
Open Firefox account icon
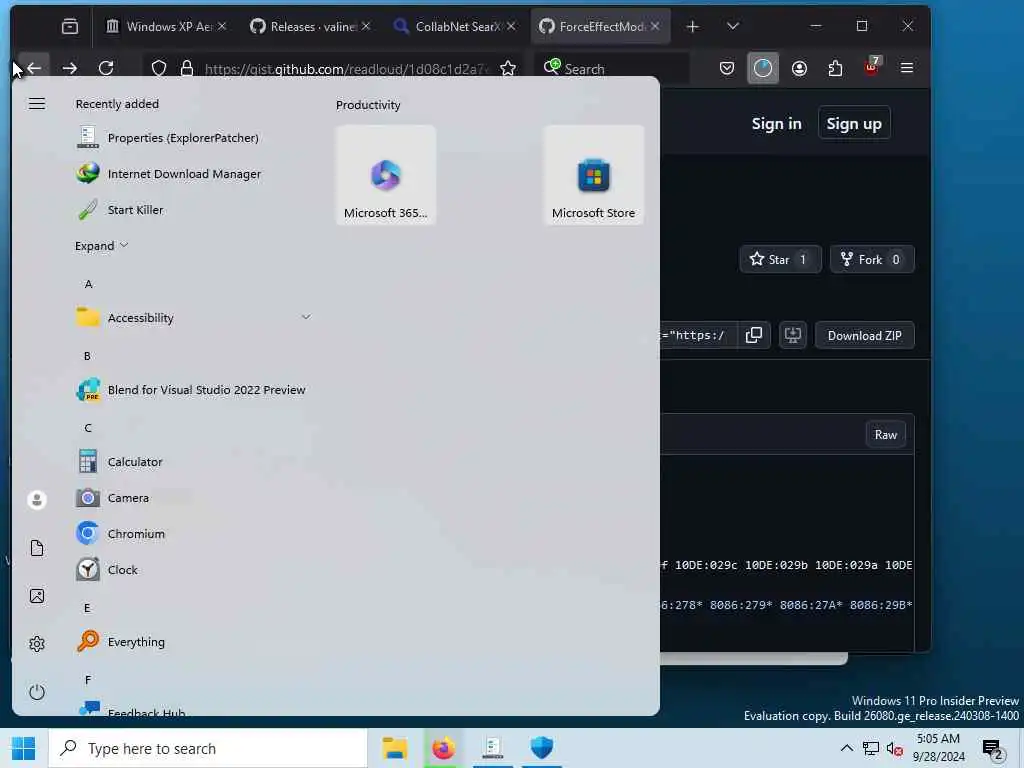pos(799,68)
